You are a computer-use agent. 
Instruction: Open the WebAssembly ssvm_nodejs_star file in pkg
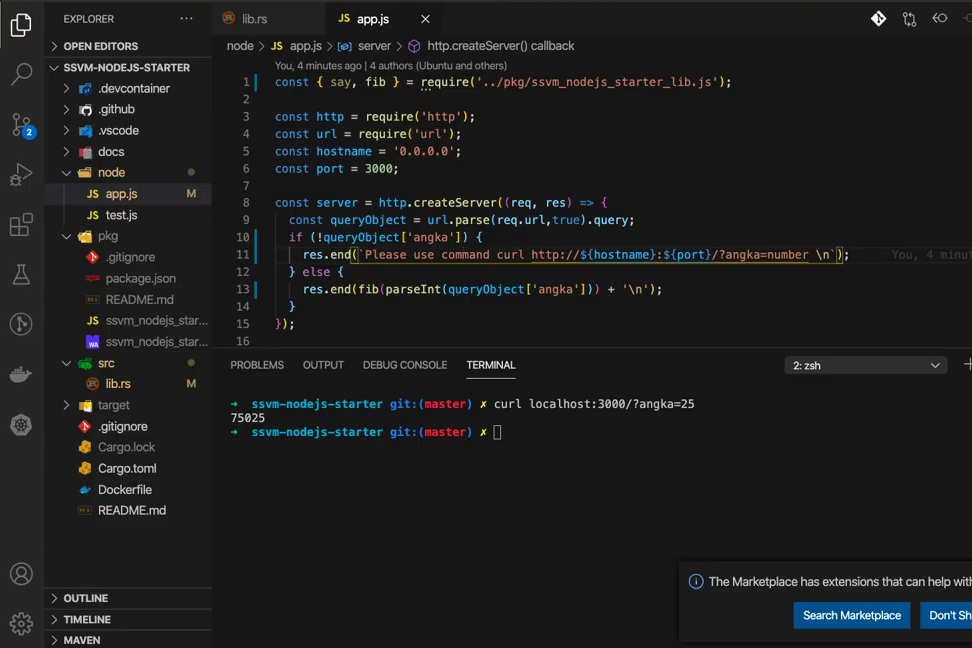pos(129,342)
